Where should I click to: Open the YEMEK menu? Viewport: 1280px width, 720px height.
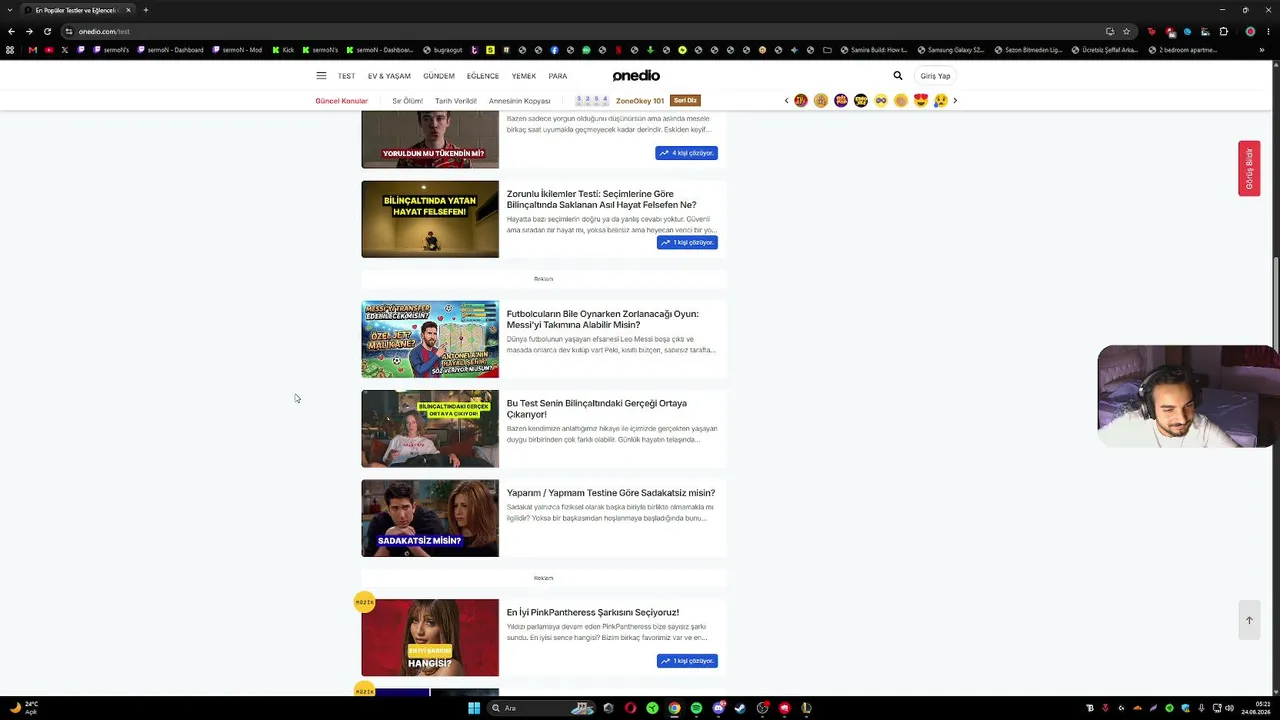(524, 76)
